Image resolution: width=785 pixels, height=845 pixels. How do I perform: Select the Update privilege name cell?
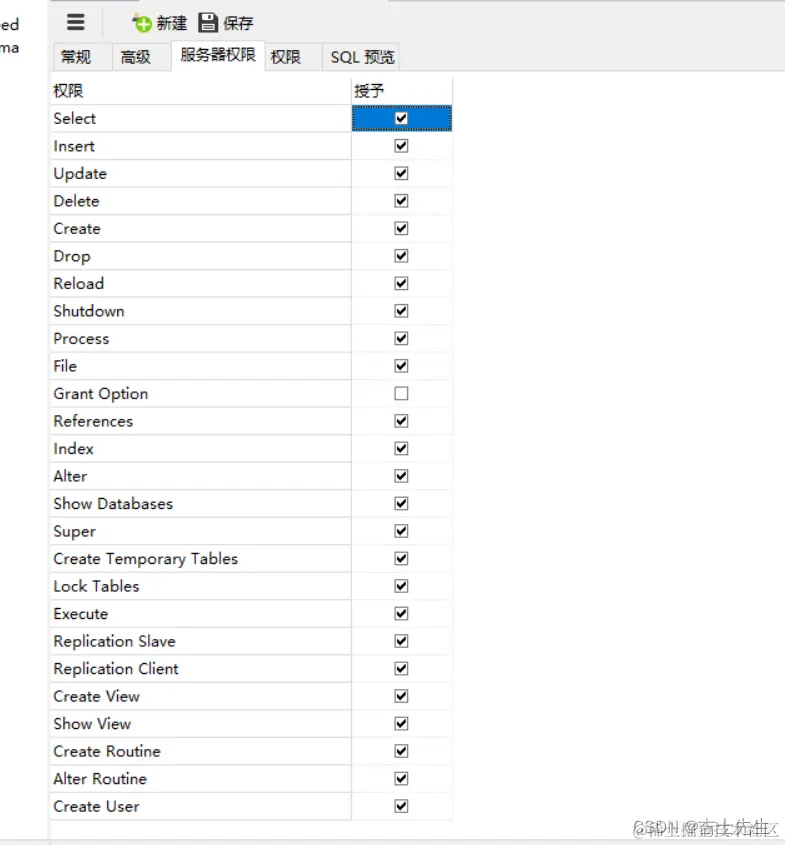[200, 173]
